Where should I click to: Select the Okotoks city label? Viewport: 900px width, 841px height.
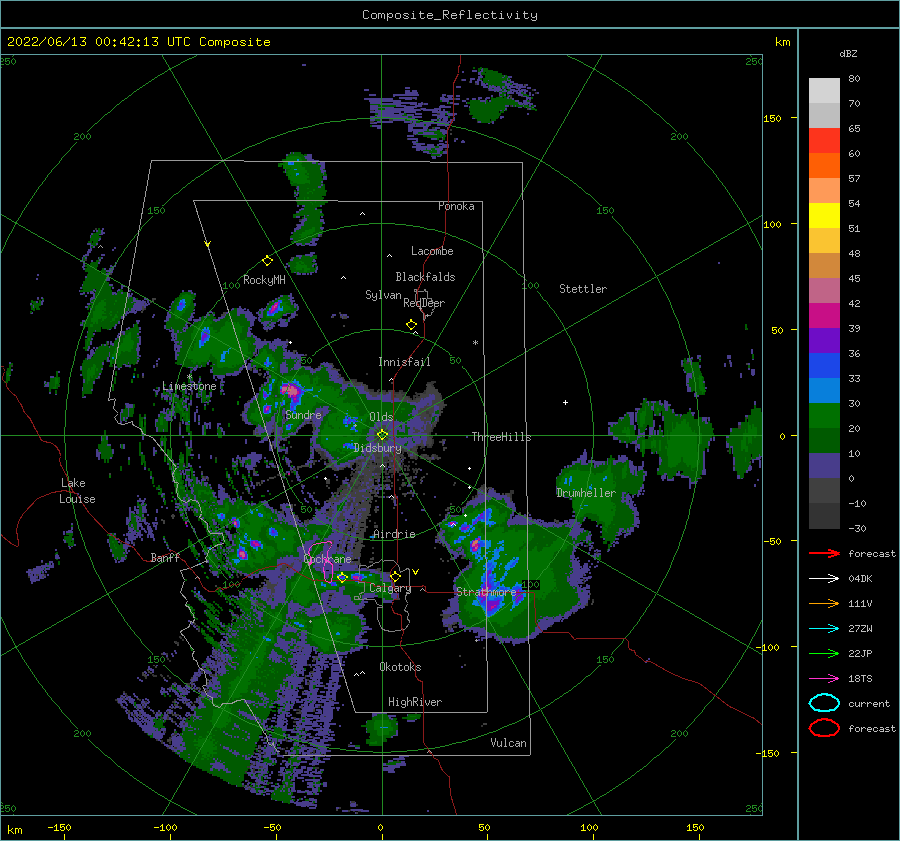pos(400,667)
